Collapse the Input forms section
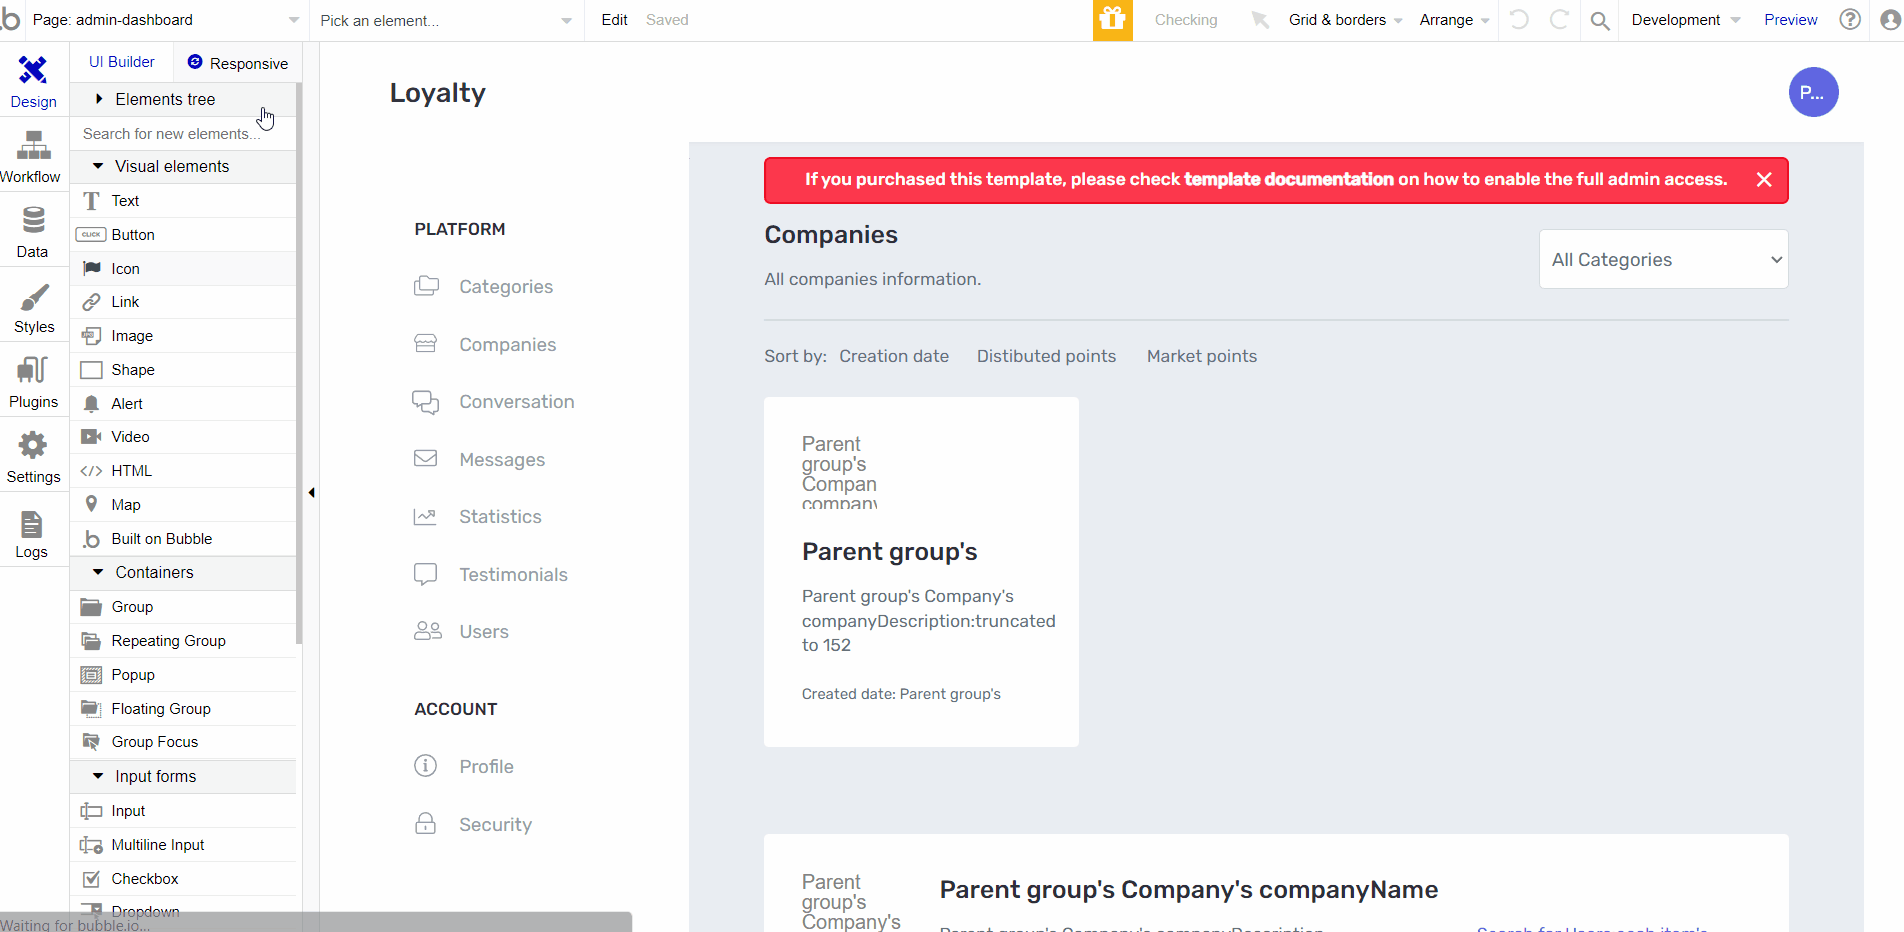The width and height of the screenshot is (1904, 932). [183, 777]
